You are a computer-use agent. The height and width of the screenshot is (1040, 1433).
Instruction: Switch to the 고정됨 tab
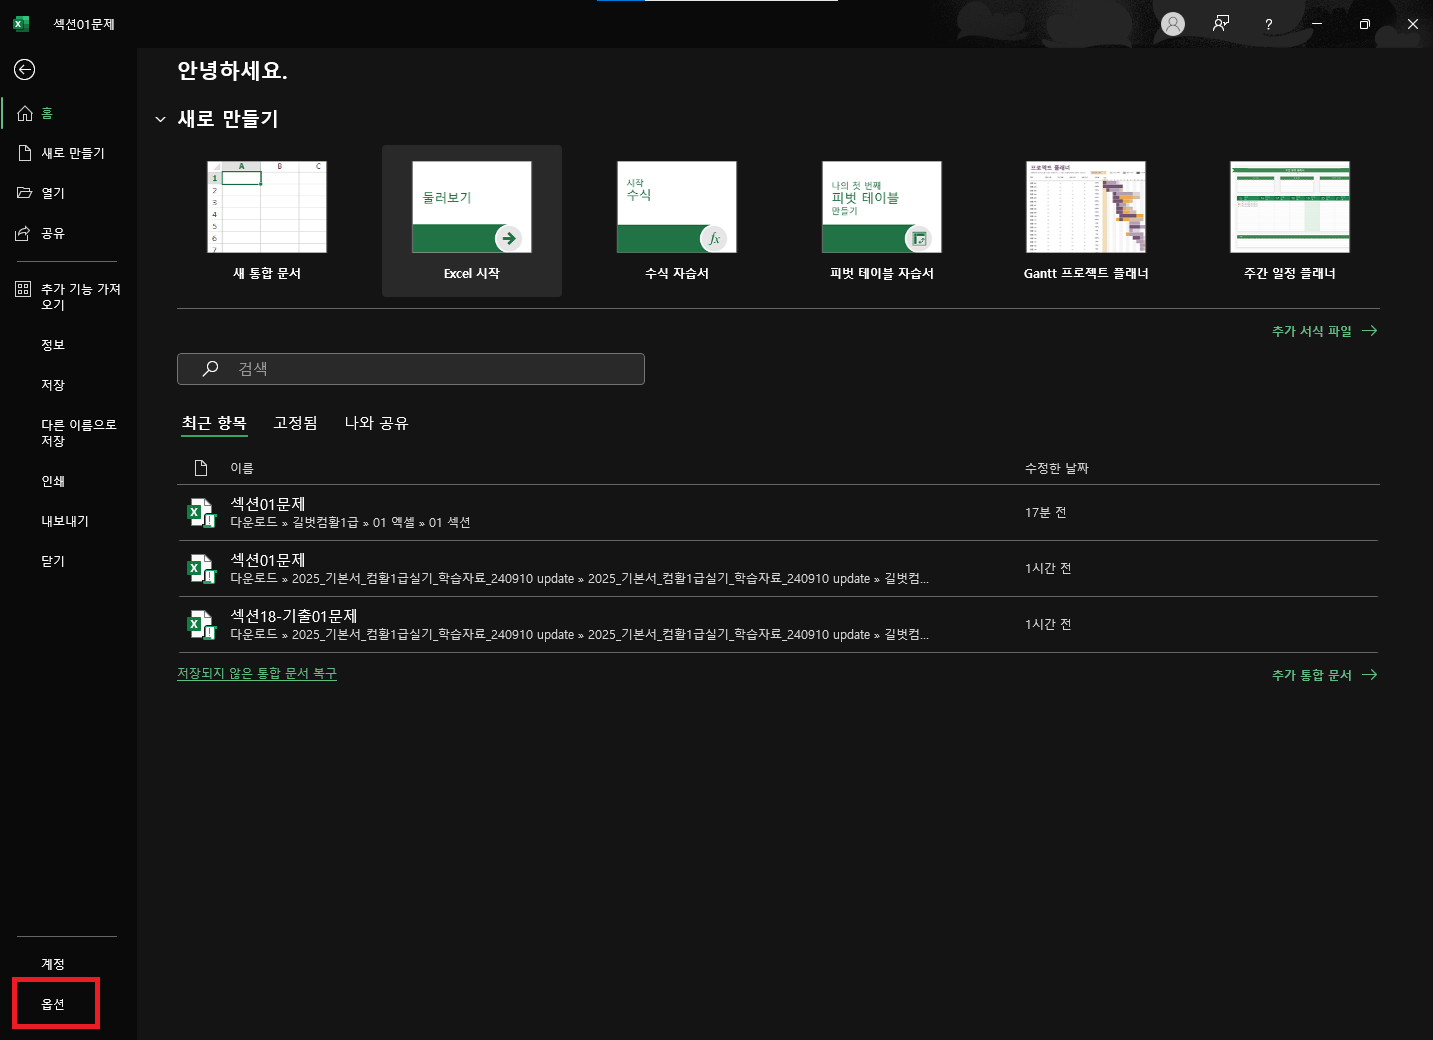click(296, 423)
